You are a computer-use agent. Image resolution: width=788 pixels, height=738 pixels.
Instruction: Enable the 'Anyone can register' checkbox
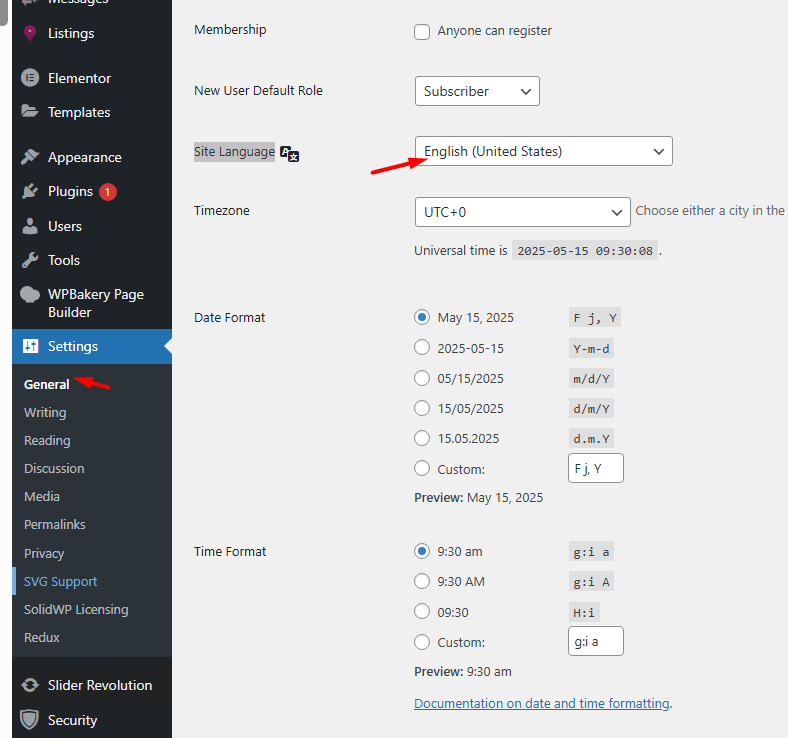click(x=422, y=31)
